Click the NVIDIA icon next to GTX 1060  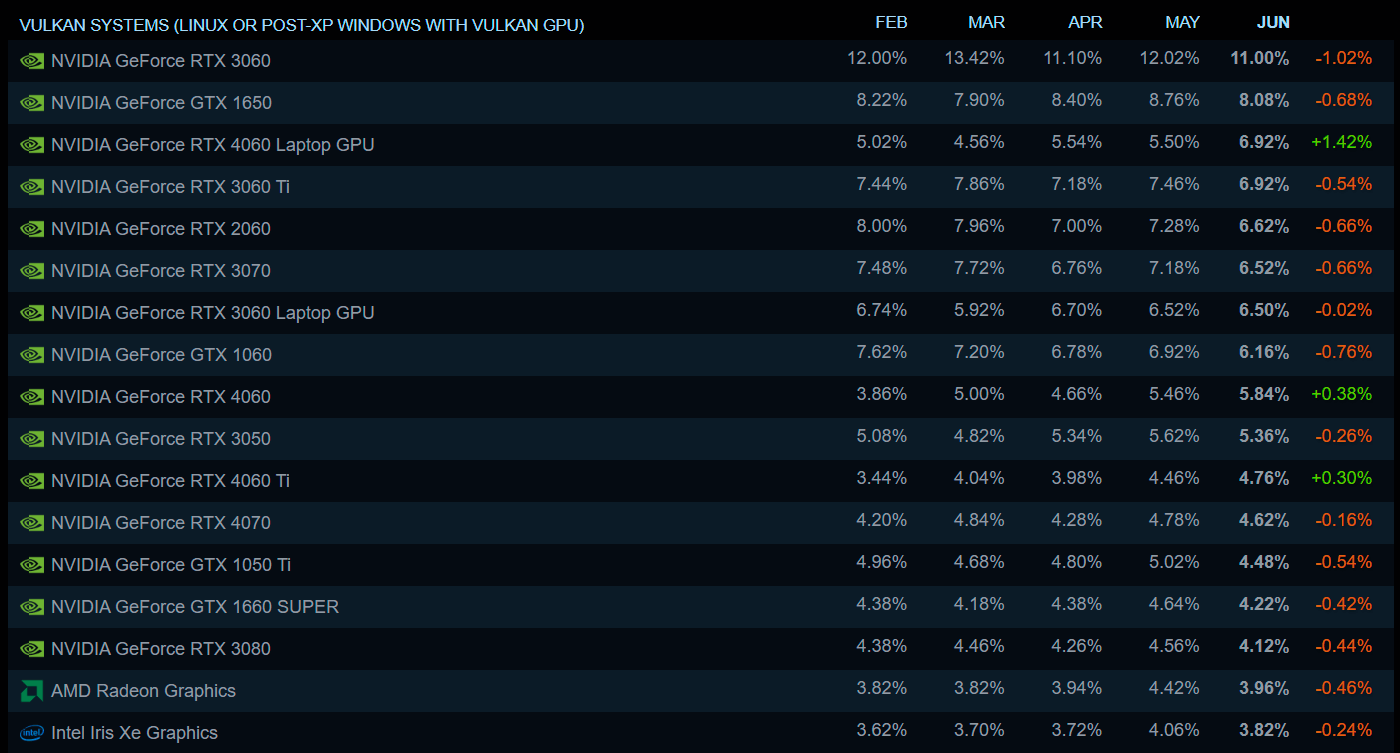tap(32, 355)
